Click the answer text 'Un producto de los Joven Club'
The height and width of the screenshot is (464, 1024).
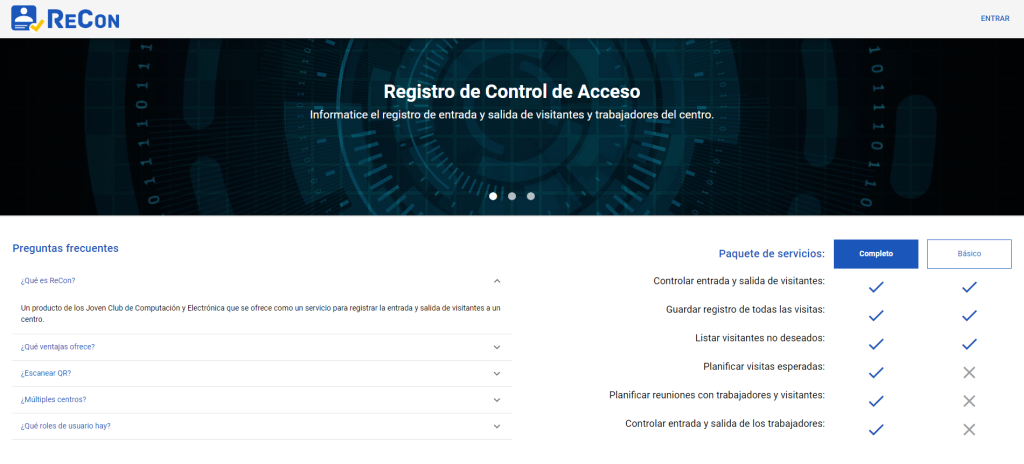click(261, 314)
